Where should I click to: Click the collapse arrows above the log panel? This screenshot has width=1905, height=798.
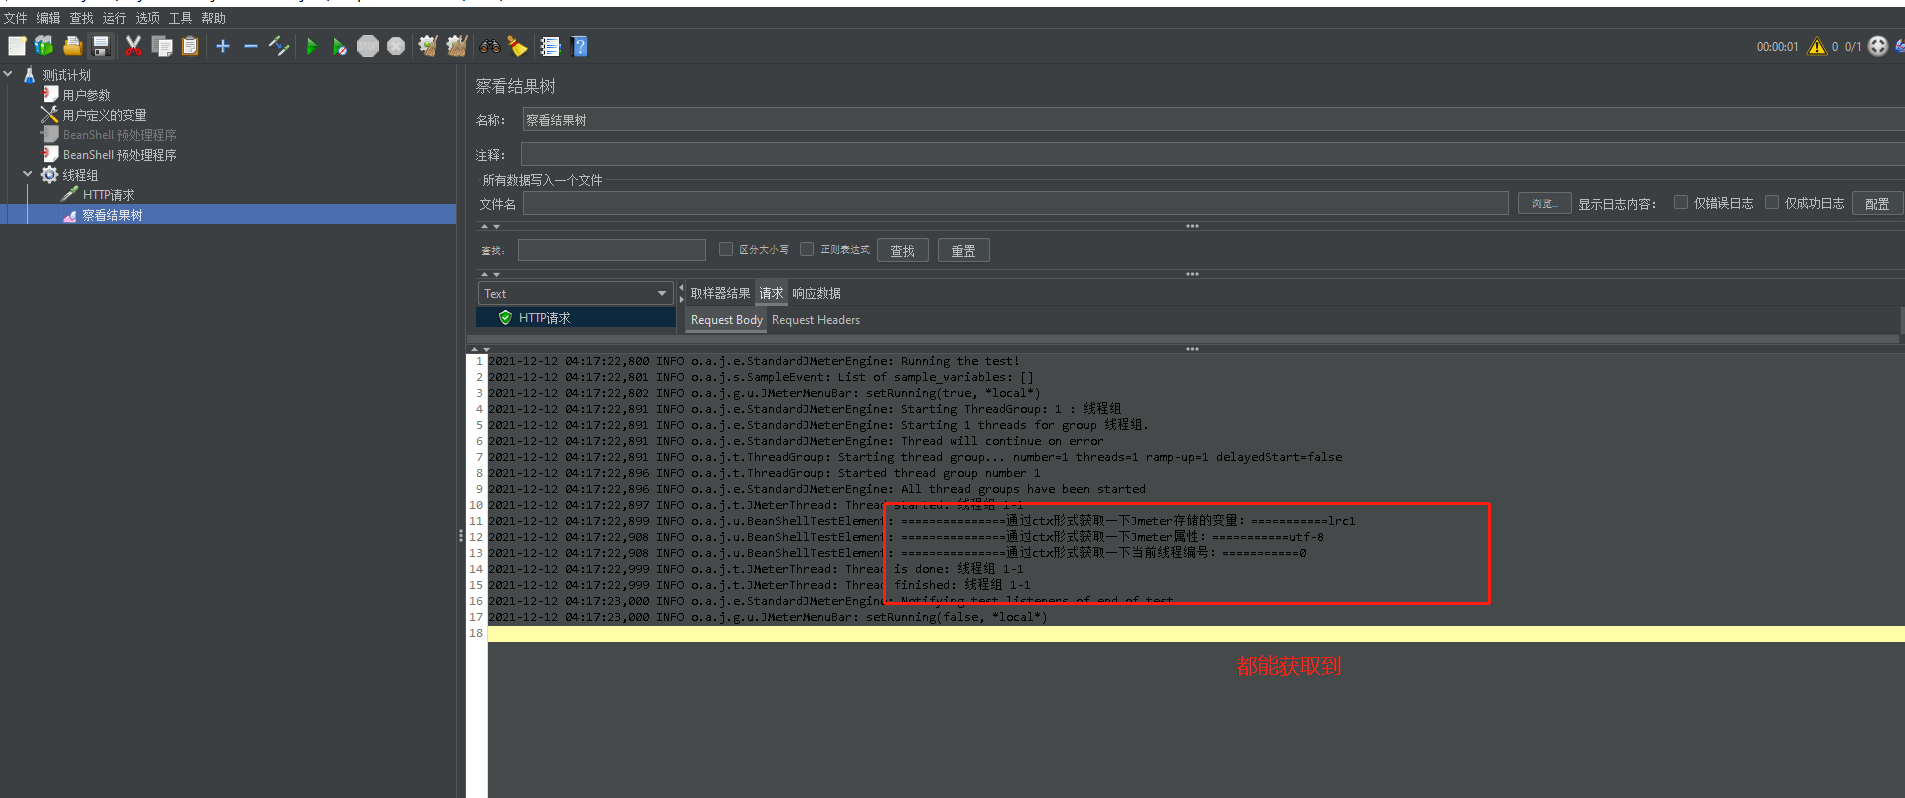click(480, 349)
